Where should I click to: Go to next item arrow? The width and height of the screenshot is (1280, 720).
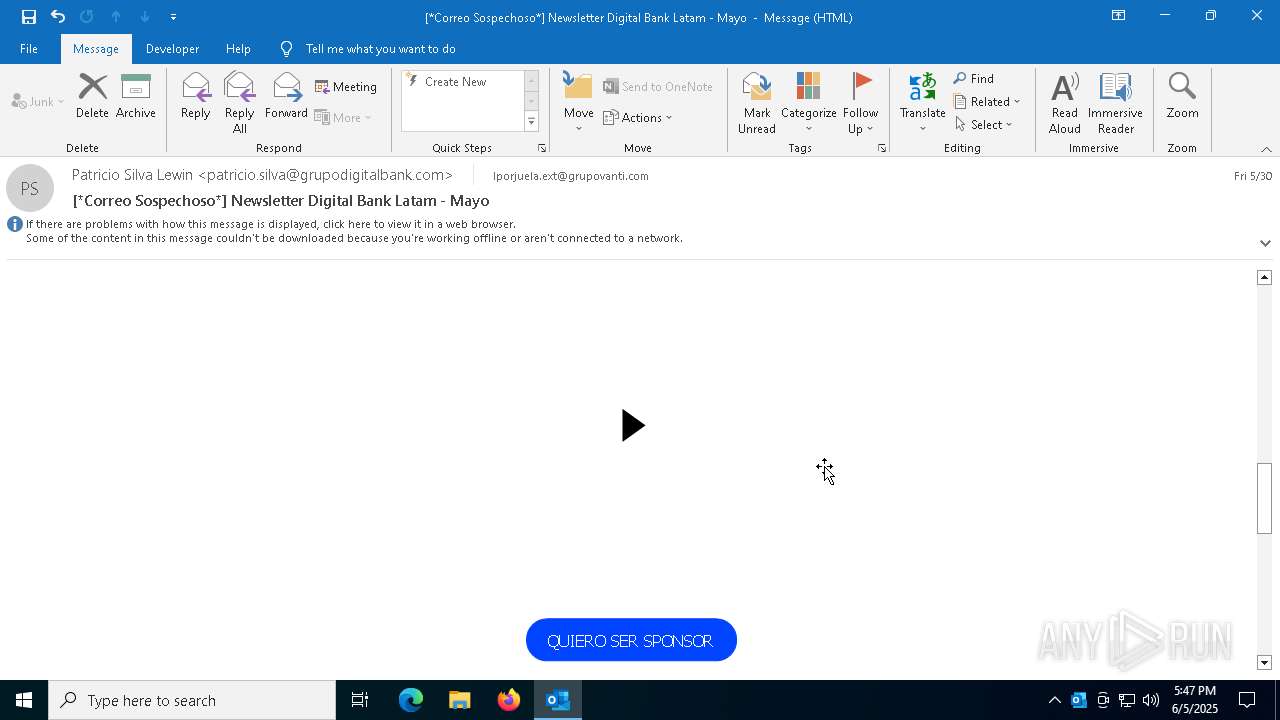pos(145,17)
